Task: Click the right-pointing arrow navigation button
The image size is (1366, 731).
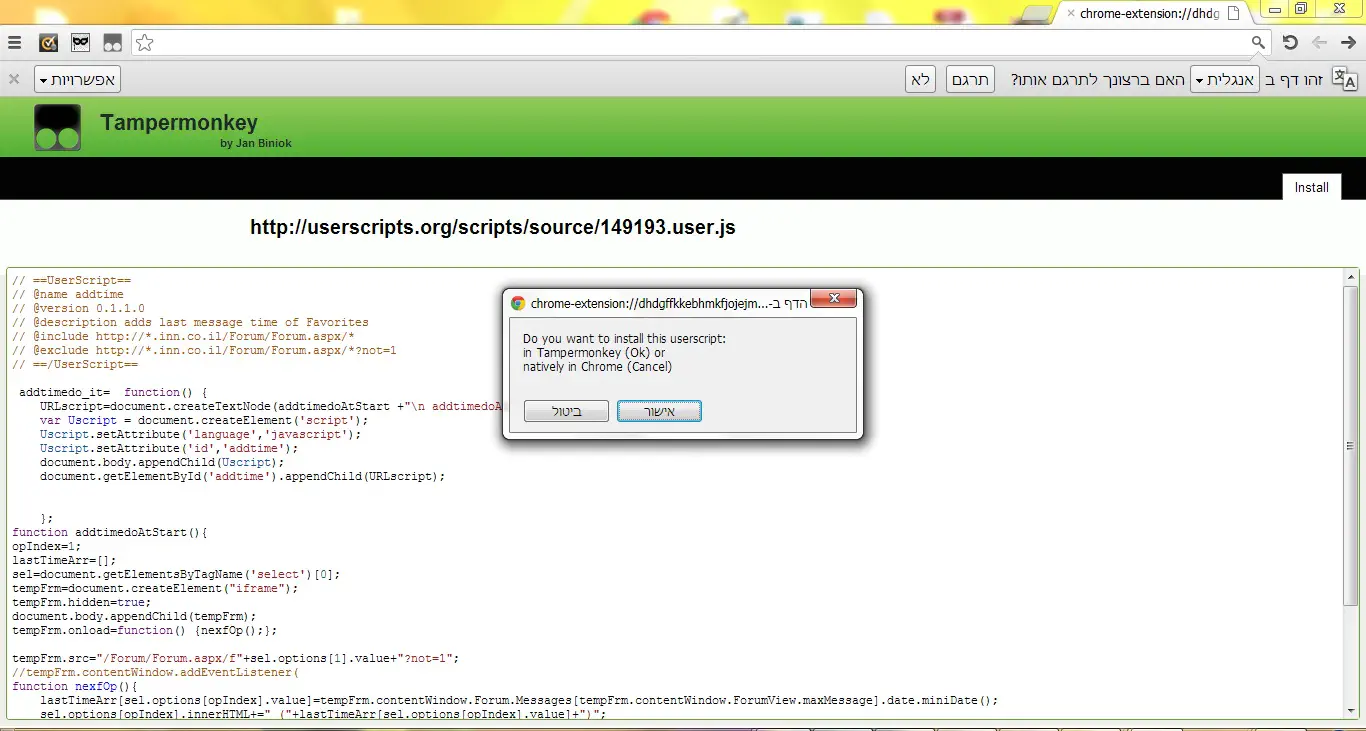Action: pyautogui.click(x=1347, y=43)
